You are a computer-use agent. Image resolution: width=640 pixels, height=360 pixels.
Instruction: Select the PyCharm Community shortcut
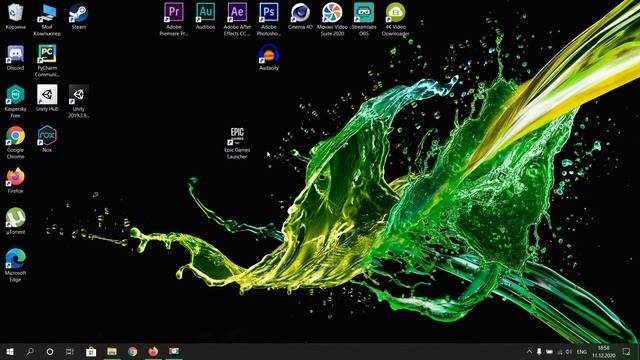[47, 61]
